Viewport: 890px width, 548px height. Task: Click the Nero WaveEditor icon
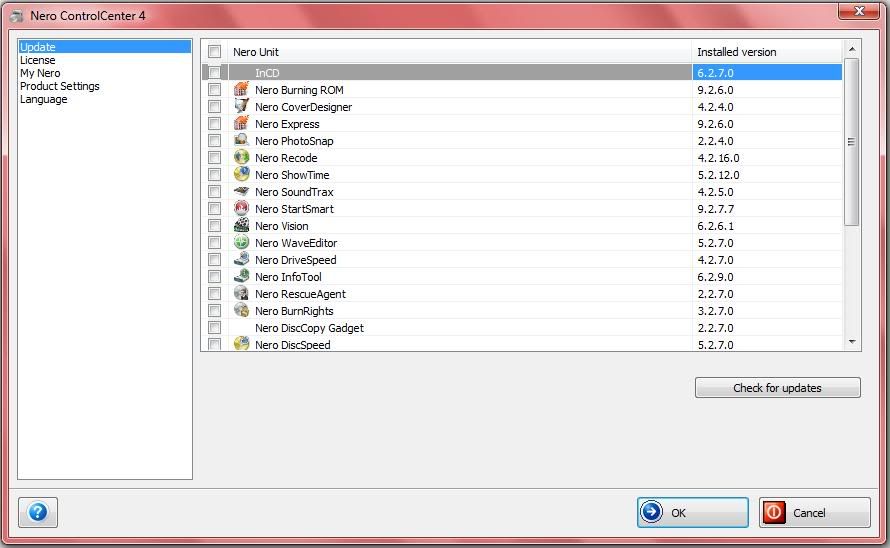[241, 242]
